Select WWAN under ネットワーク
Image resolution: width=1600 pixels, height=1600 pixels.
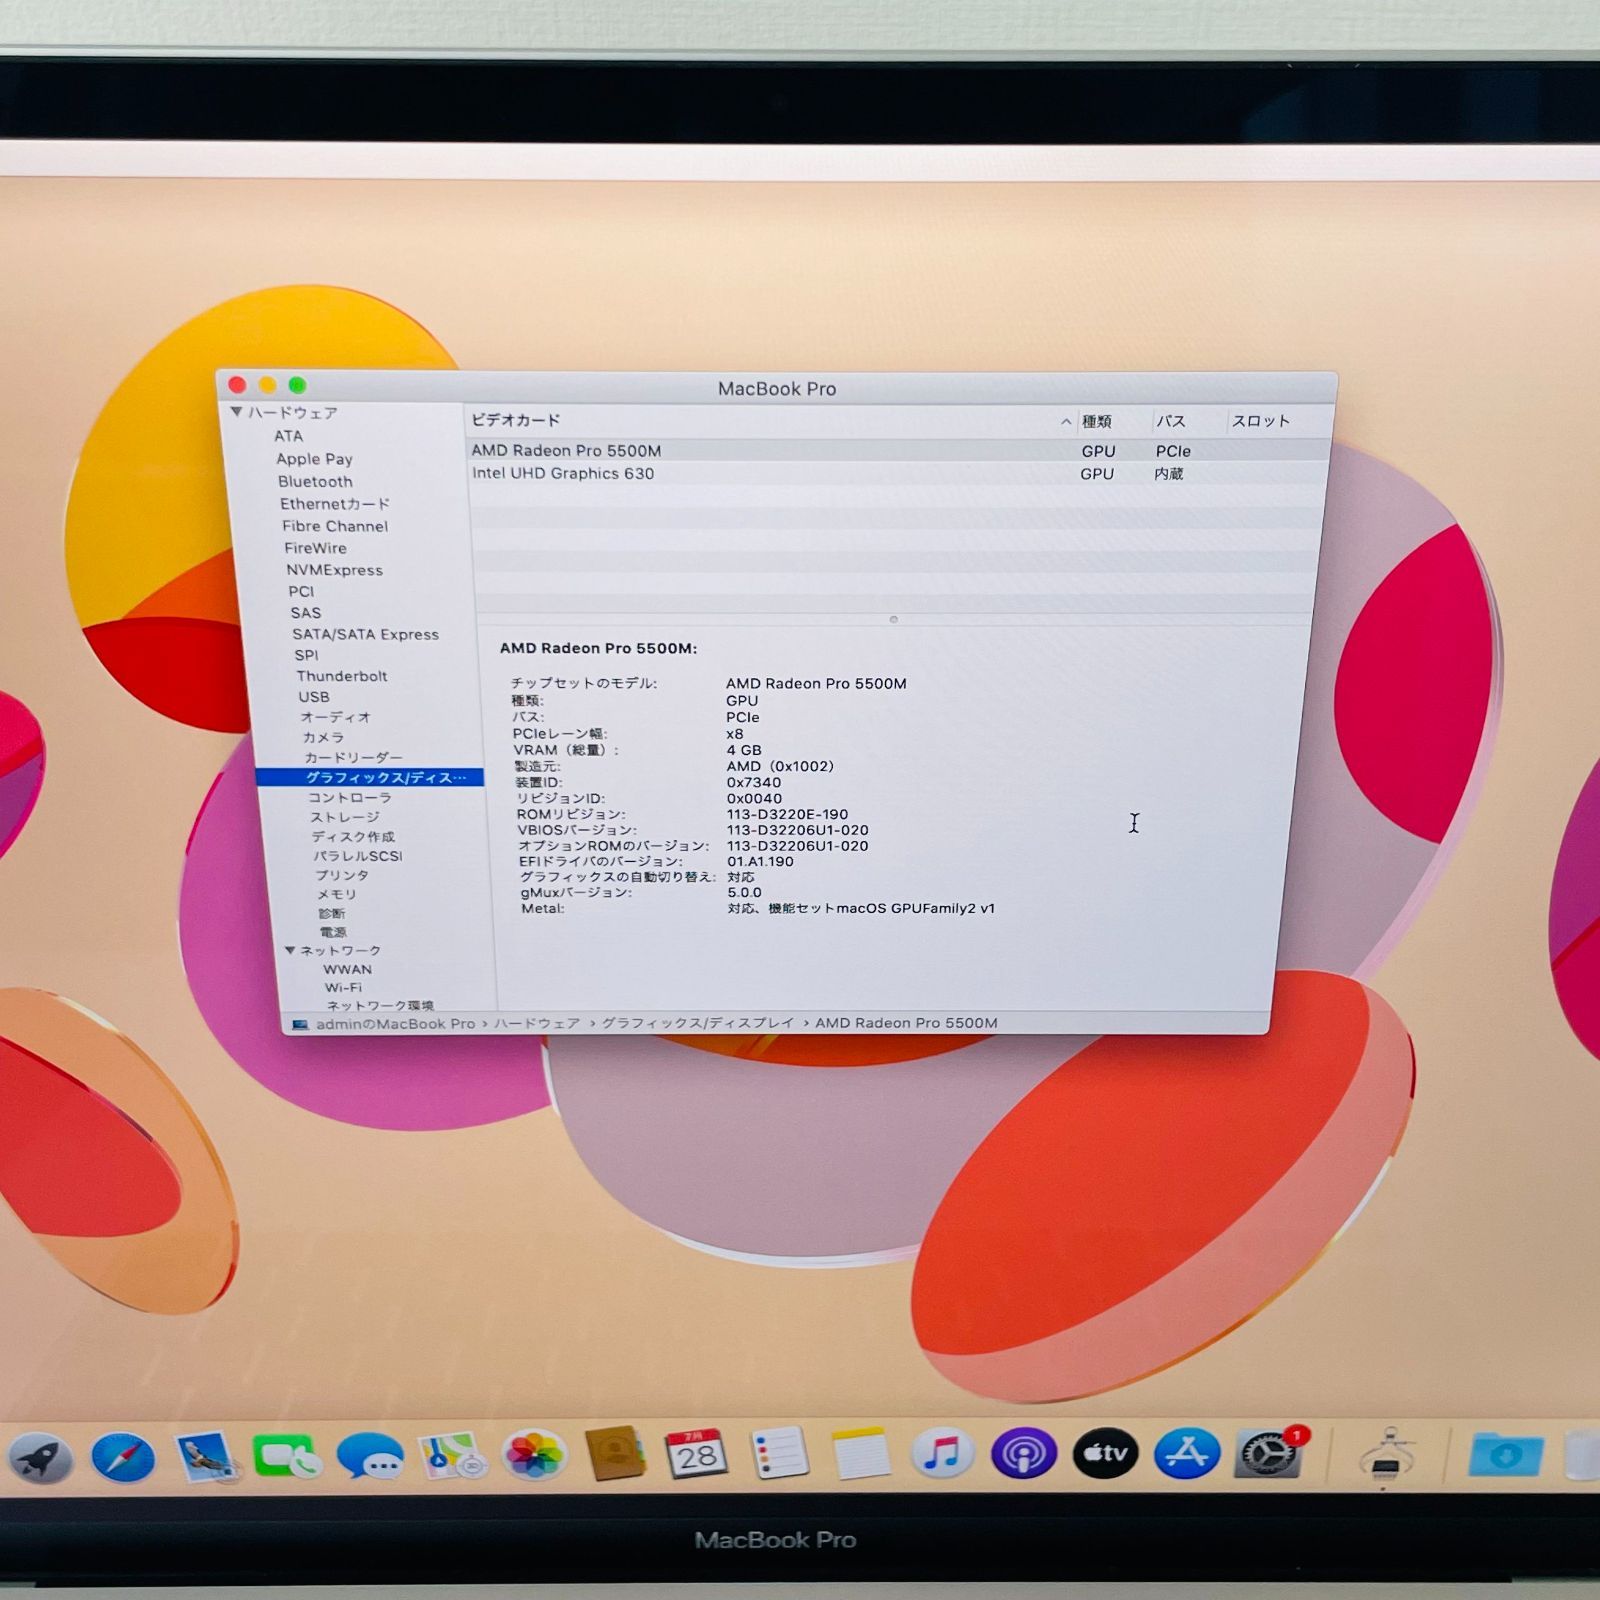tap(347, 969)
